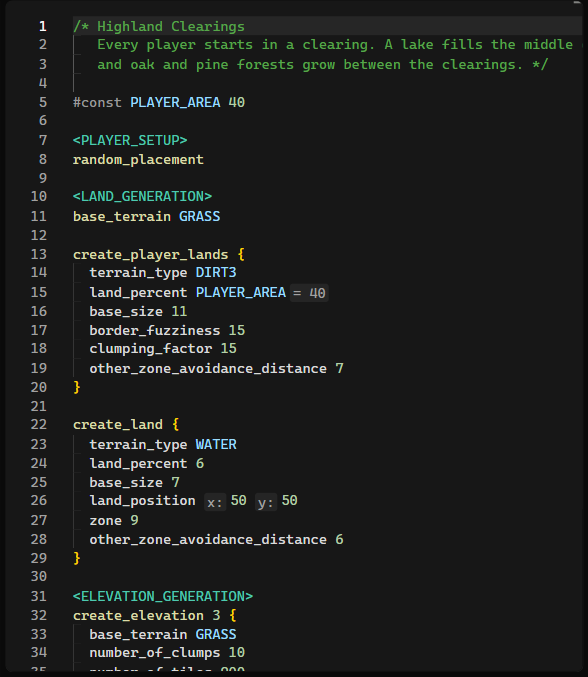This screenshot has height=677, width=588.
Task: Click the create_player_lands command
Action: tap(151, 254)
